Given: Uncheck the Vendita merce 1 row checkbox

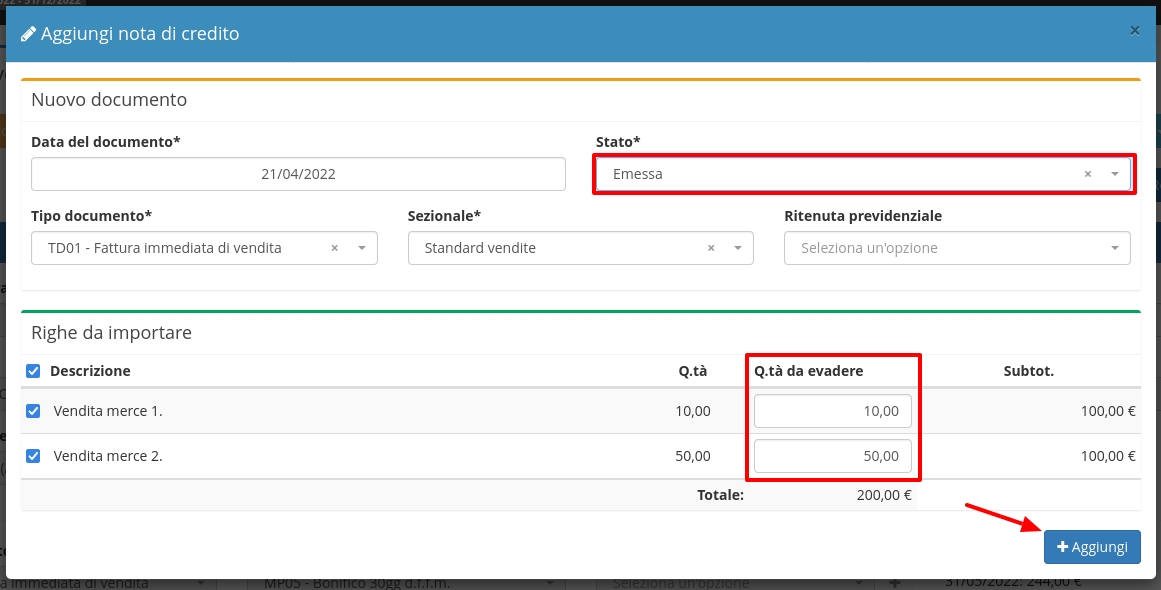Looking at the screenshot, I should coord(33,411).
